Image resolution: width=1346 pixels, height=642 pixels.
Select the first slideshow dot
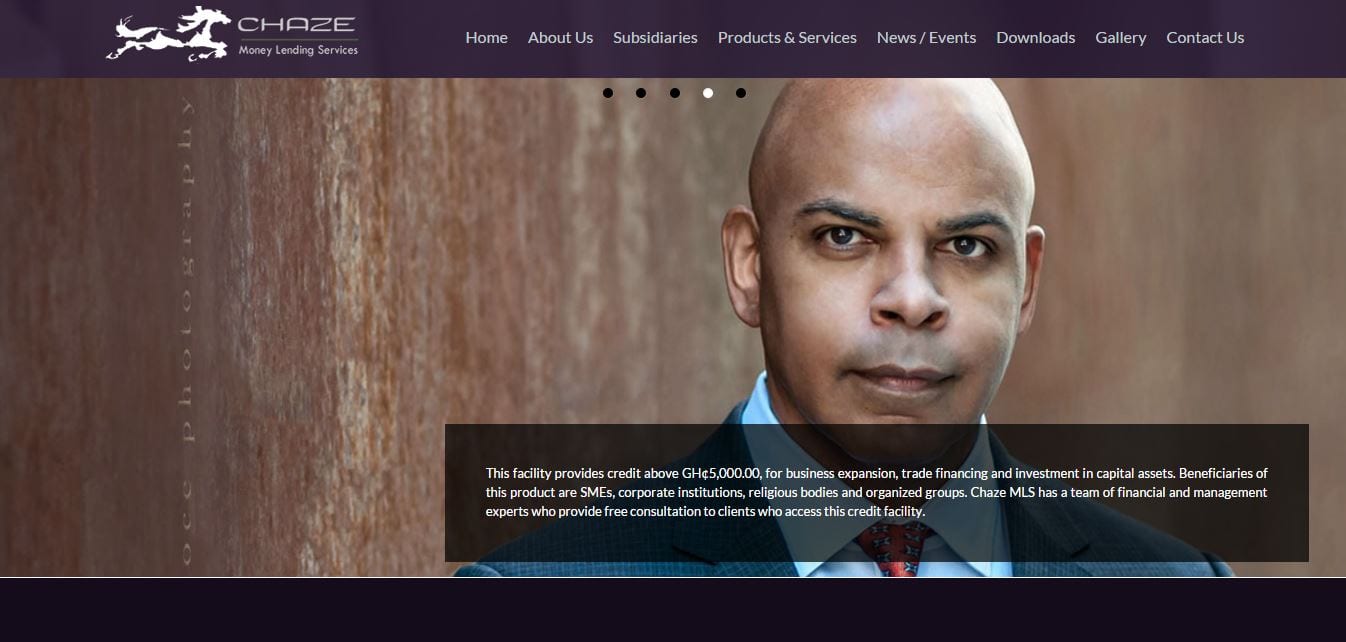click(x=608, y=93)
